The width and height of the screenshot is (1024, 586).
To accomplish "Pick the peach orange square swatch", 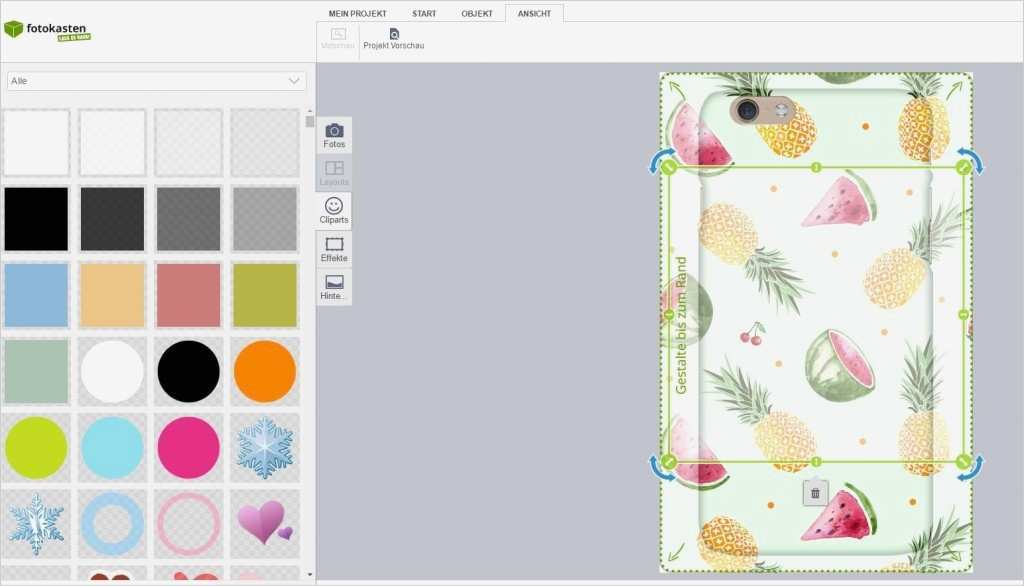I will (112, 295).
